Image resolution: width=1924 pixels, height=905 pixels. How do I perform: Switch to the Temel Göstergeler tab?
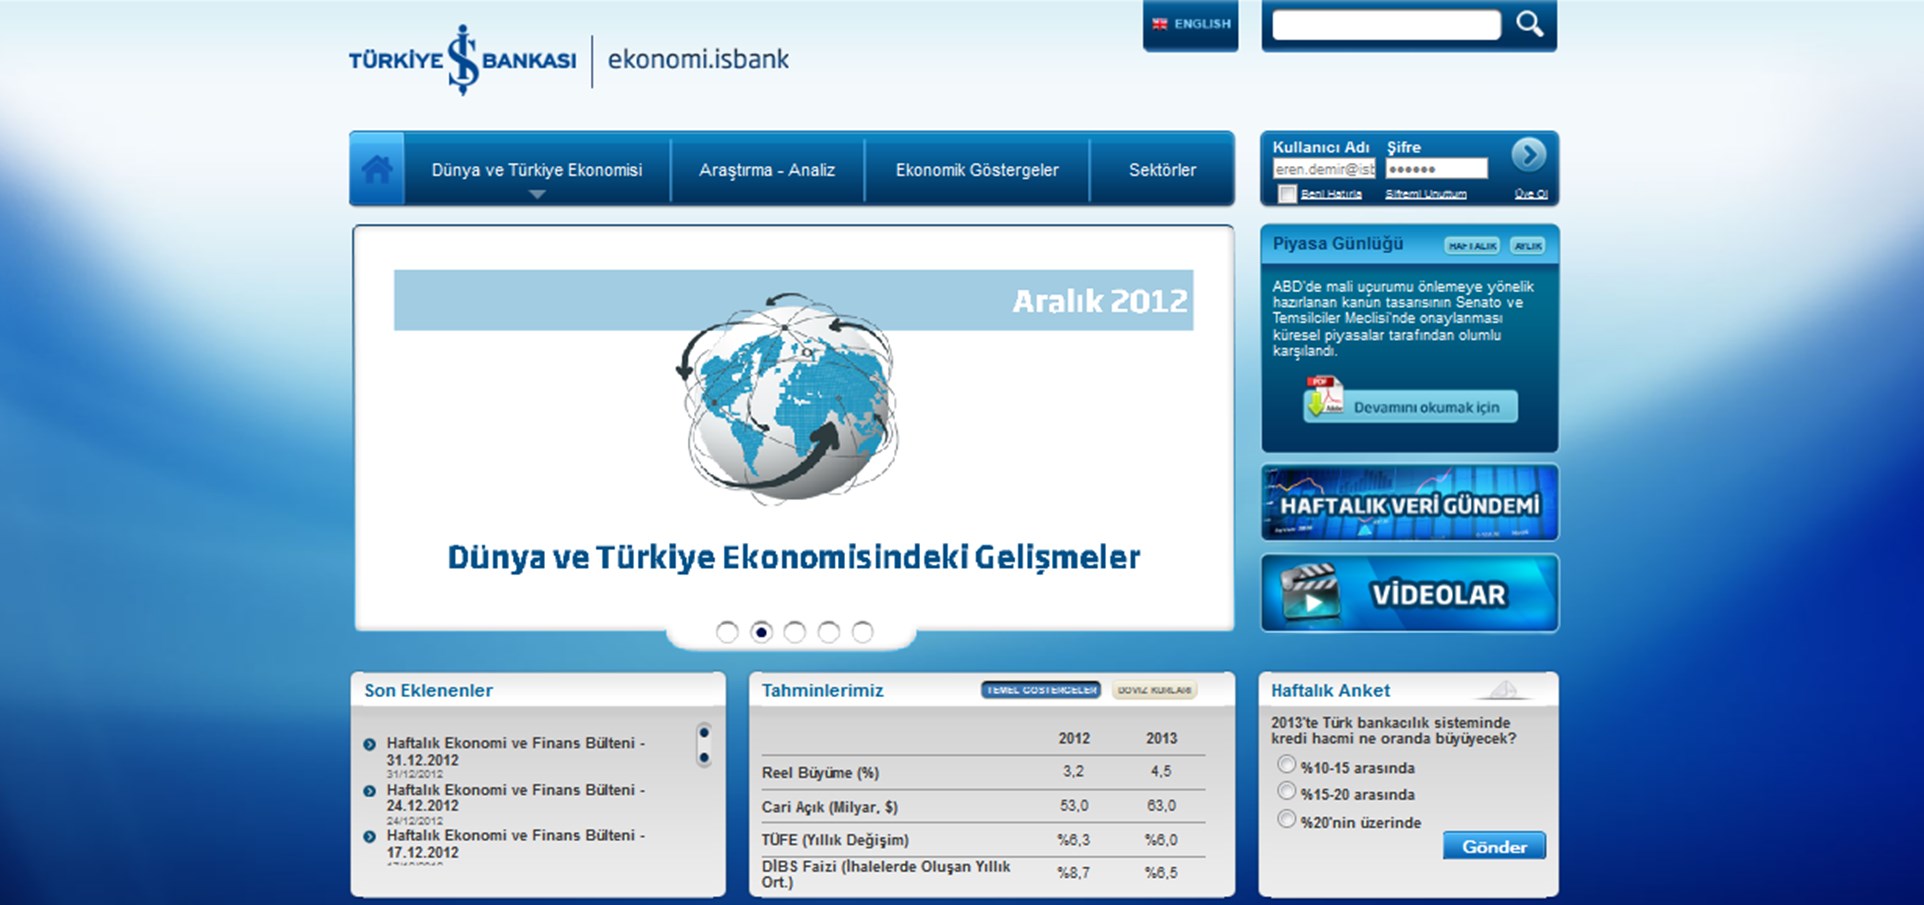click(x=1041, y=690)
